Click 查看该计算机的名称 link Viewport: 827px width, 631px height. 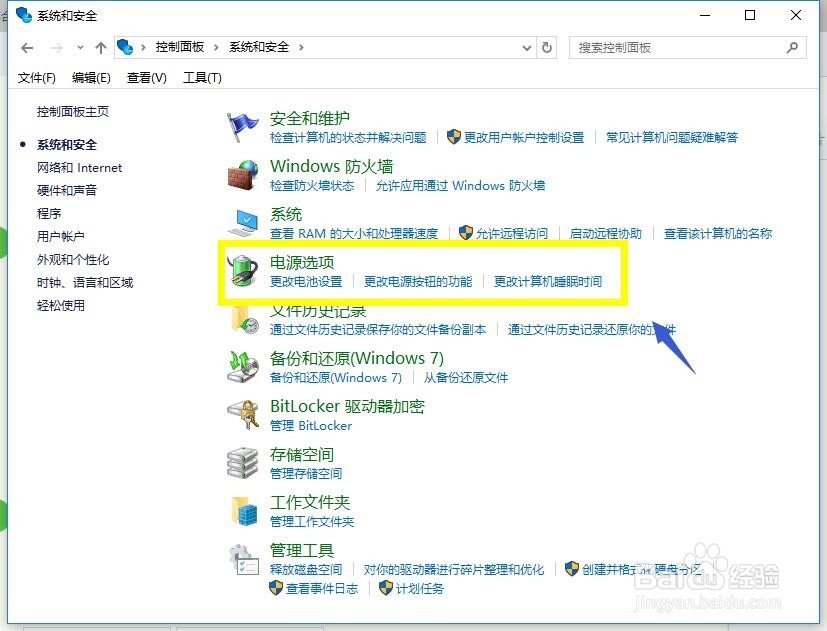coord(718,234)
